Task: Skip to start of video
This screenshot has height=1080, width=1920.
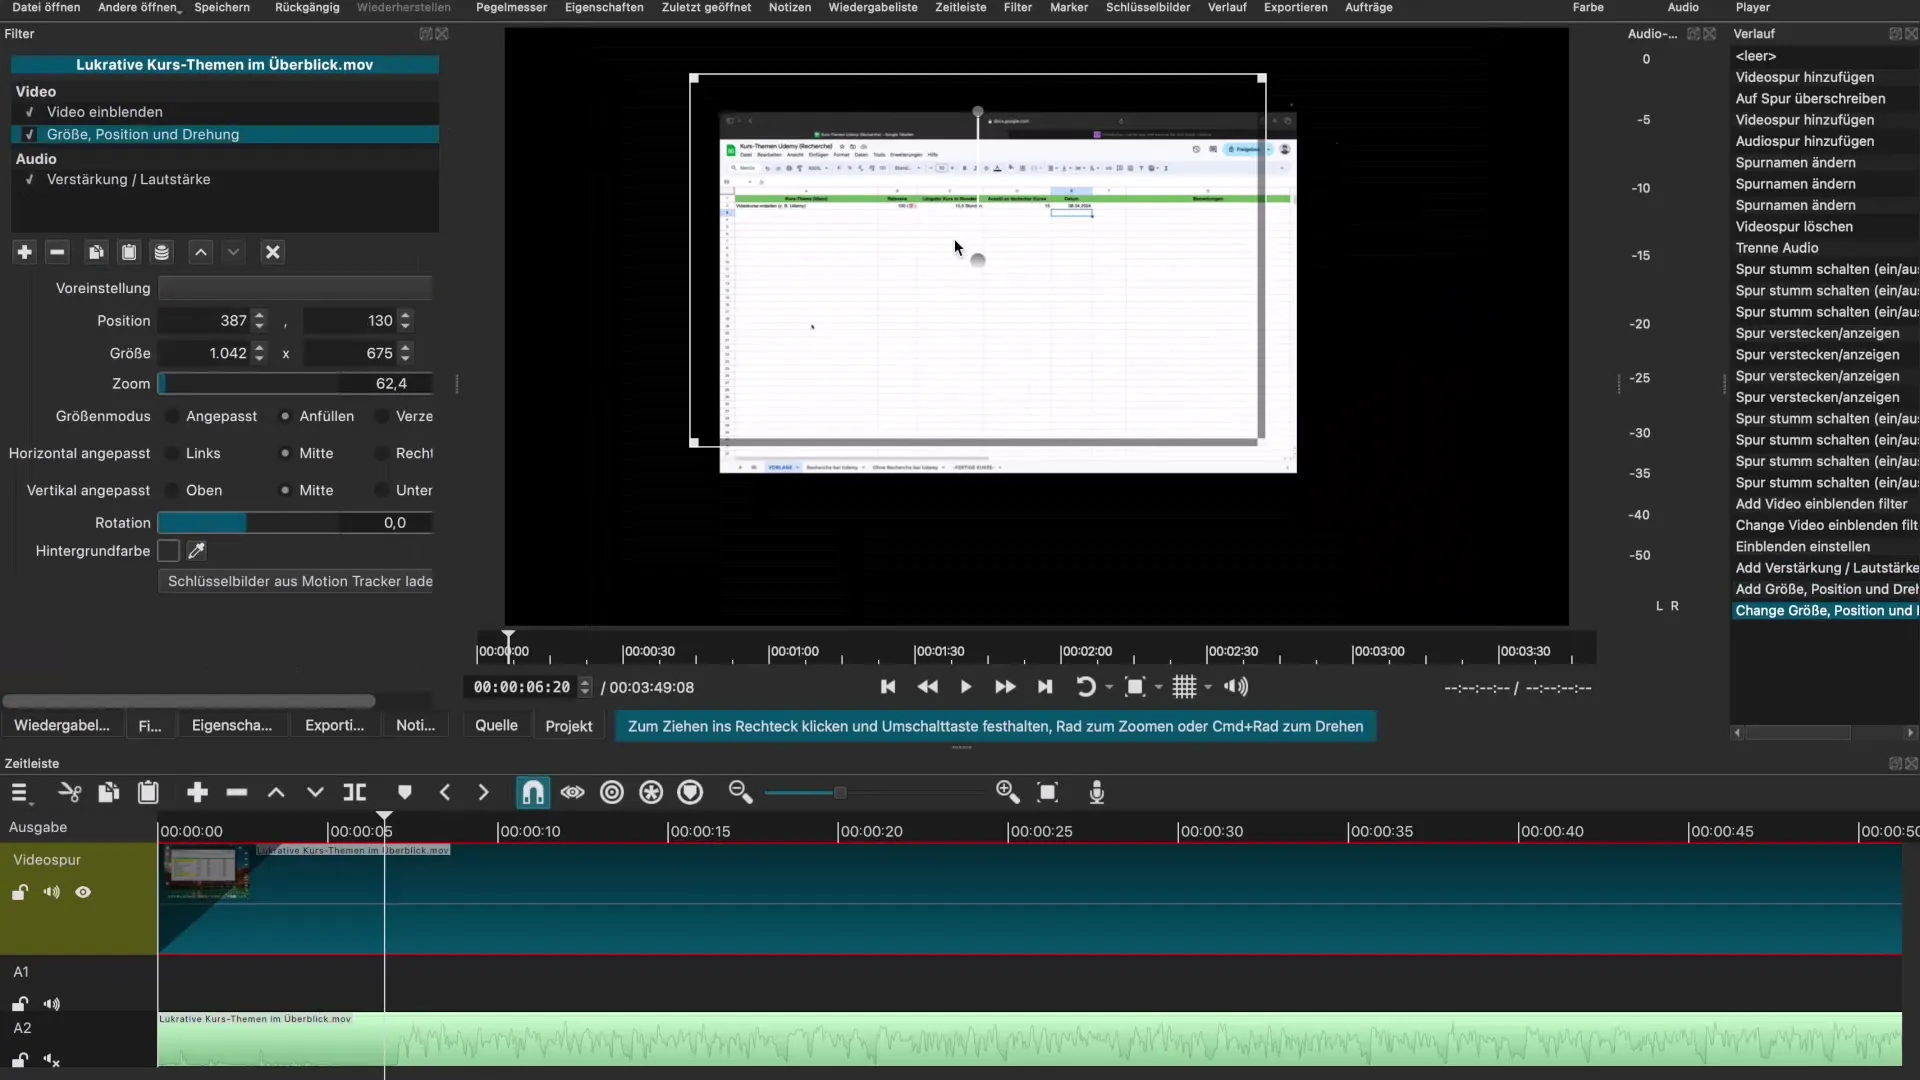Action: pos(888,687)
